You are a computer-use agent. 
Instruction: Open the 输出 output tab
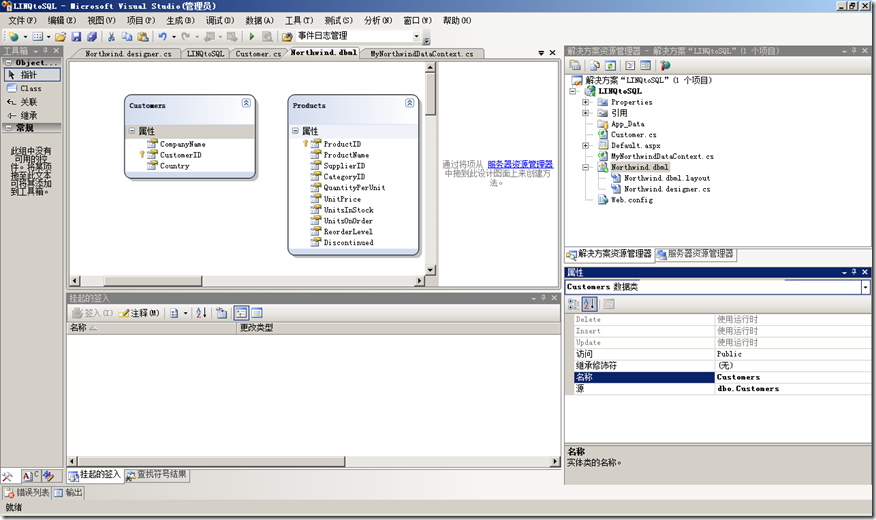point(68,493)
